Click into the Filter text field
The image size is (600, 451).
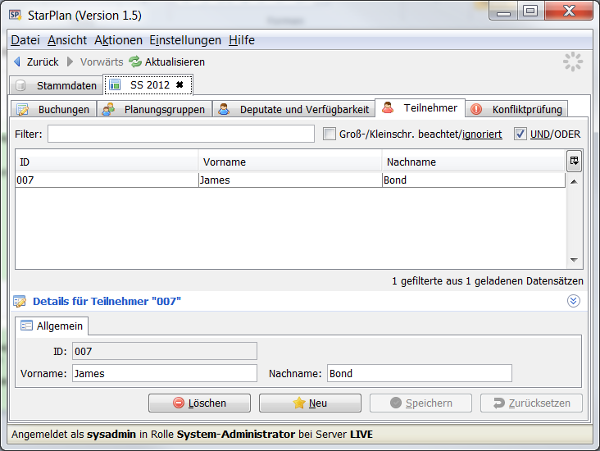point(181,134)
